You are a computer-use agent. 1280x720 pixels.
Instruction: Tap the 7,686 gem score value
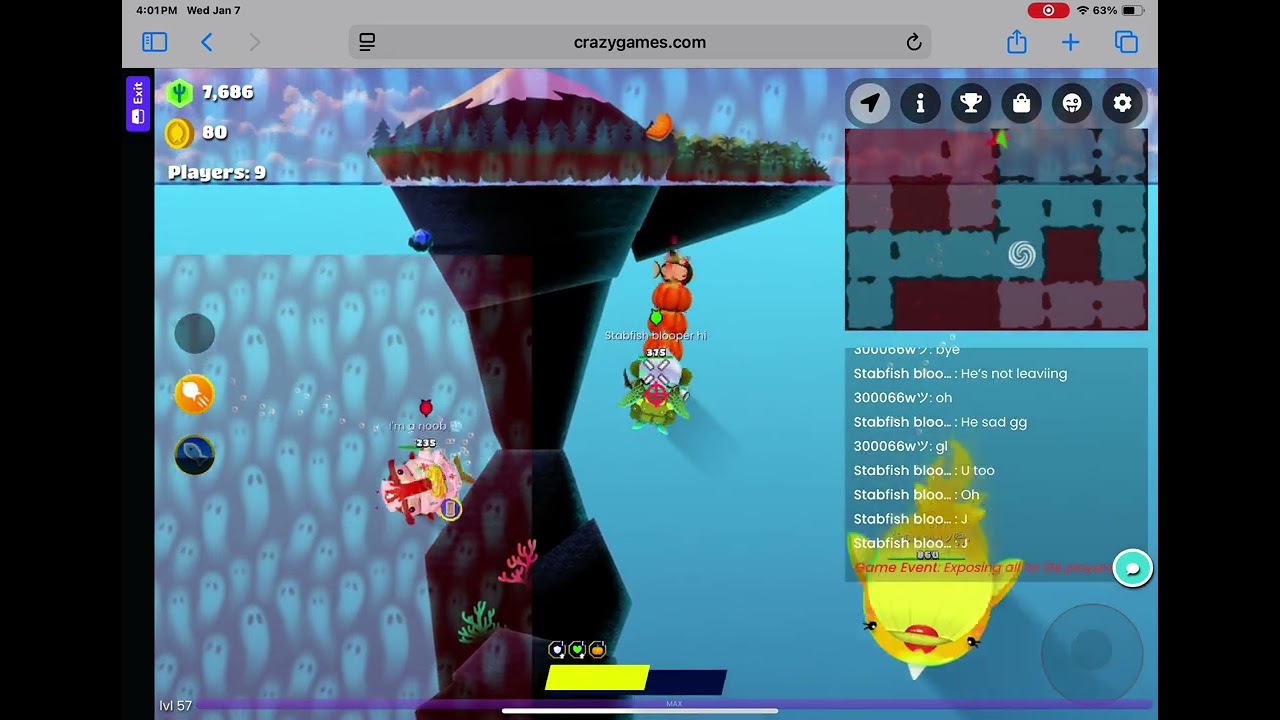coord(228,92)
